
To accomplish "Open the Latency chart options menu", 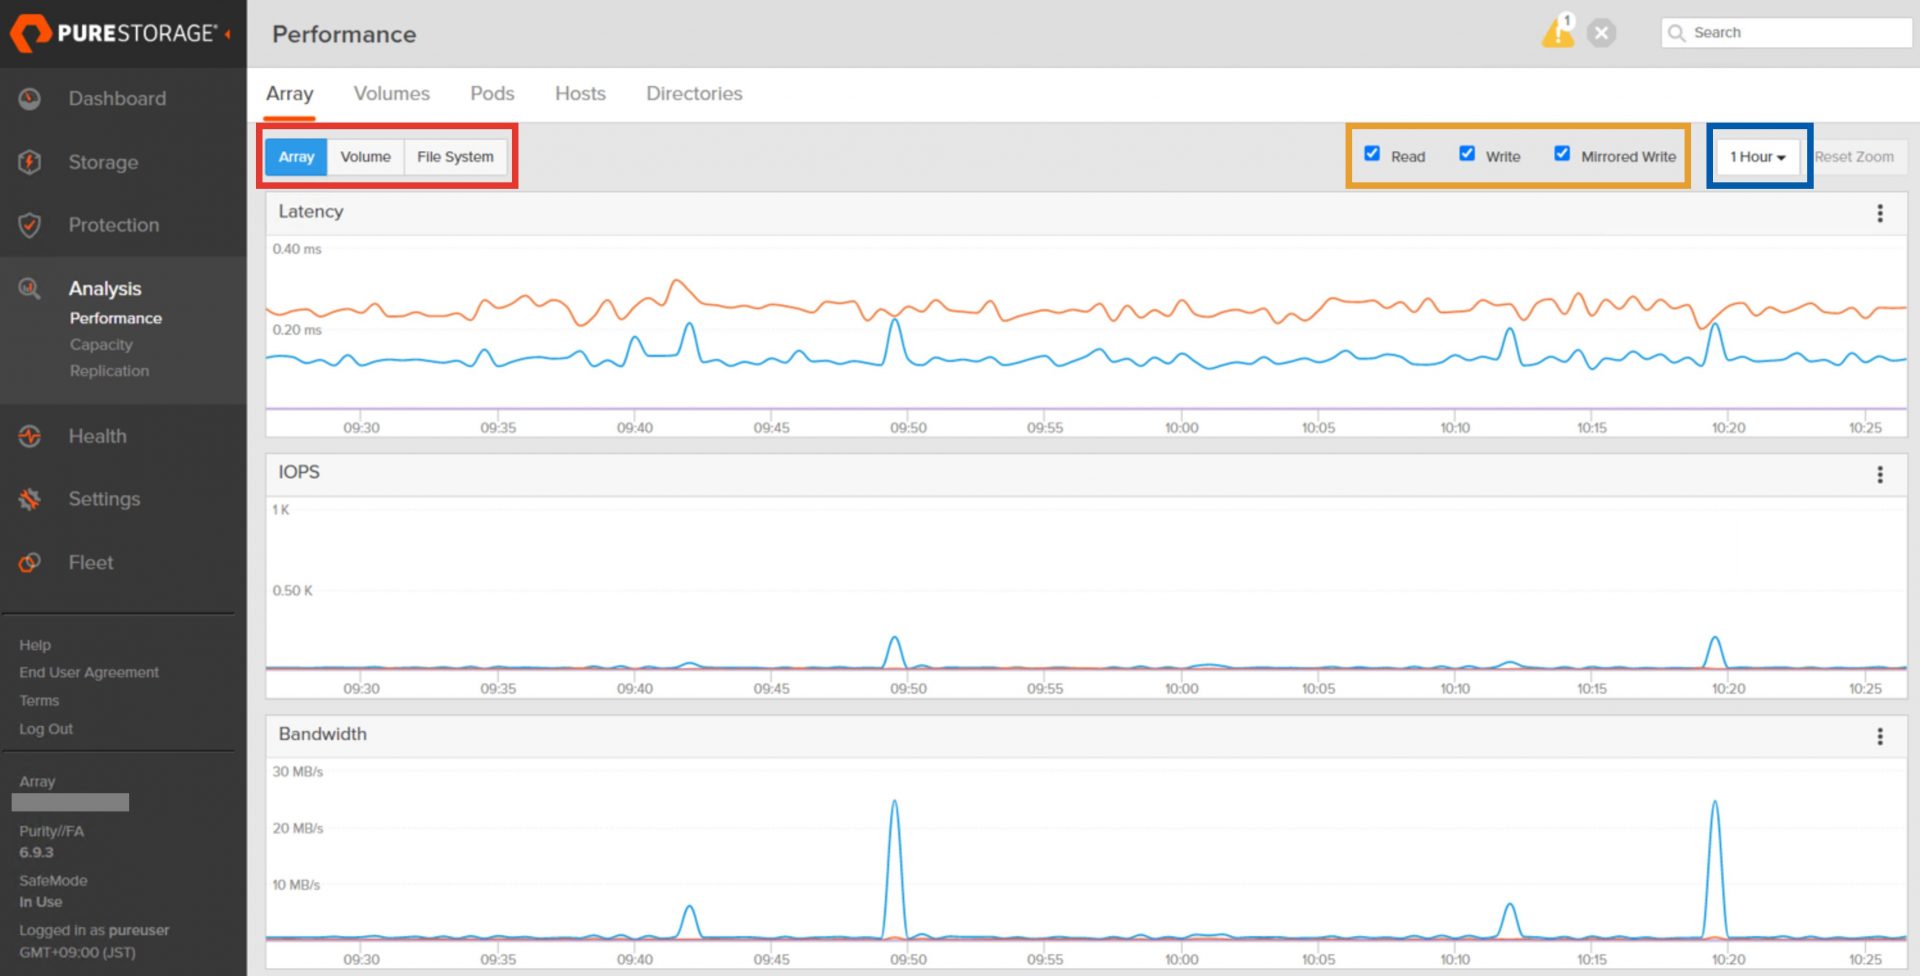I will click(1880, 213).
